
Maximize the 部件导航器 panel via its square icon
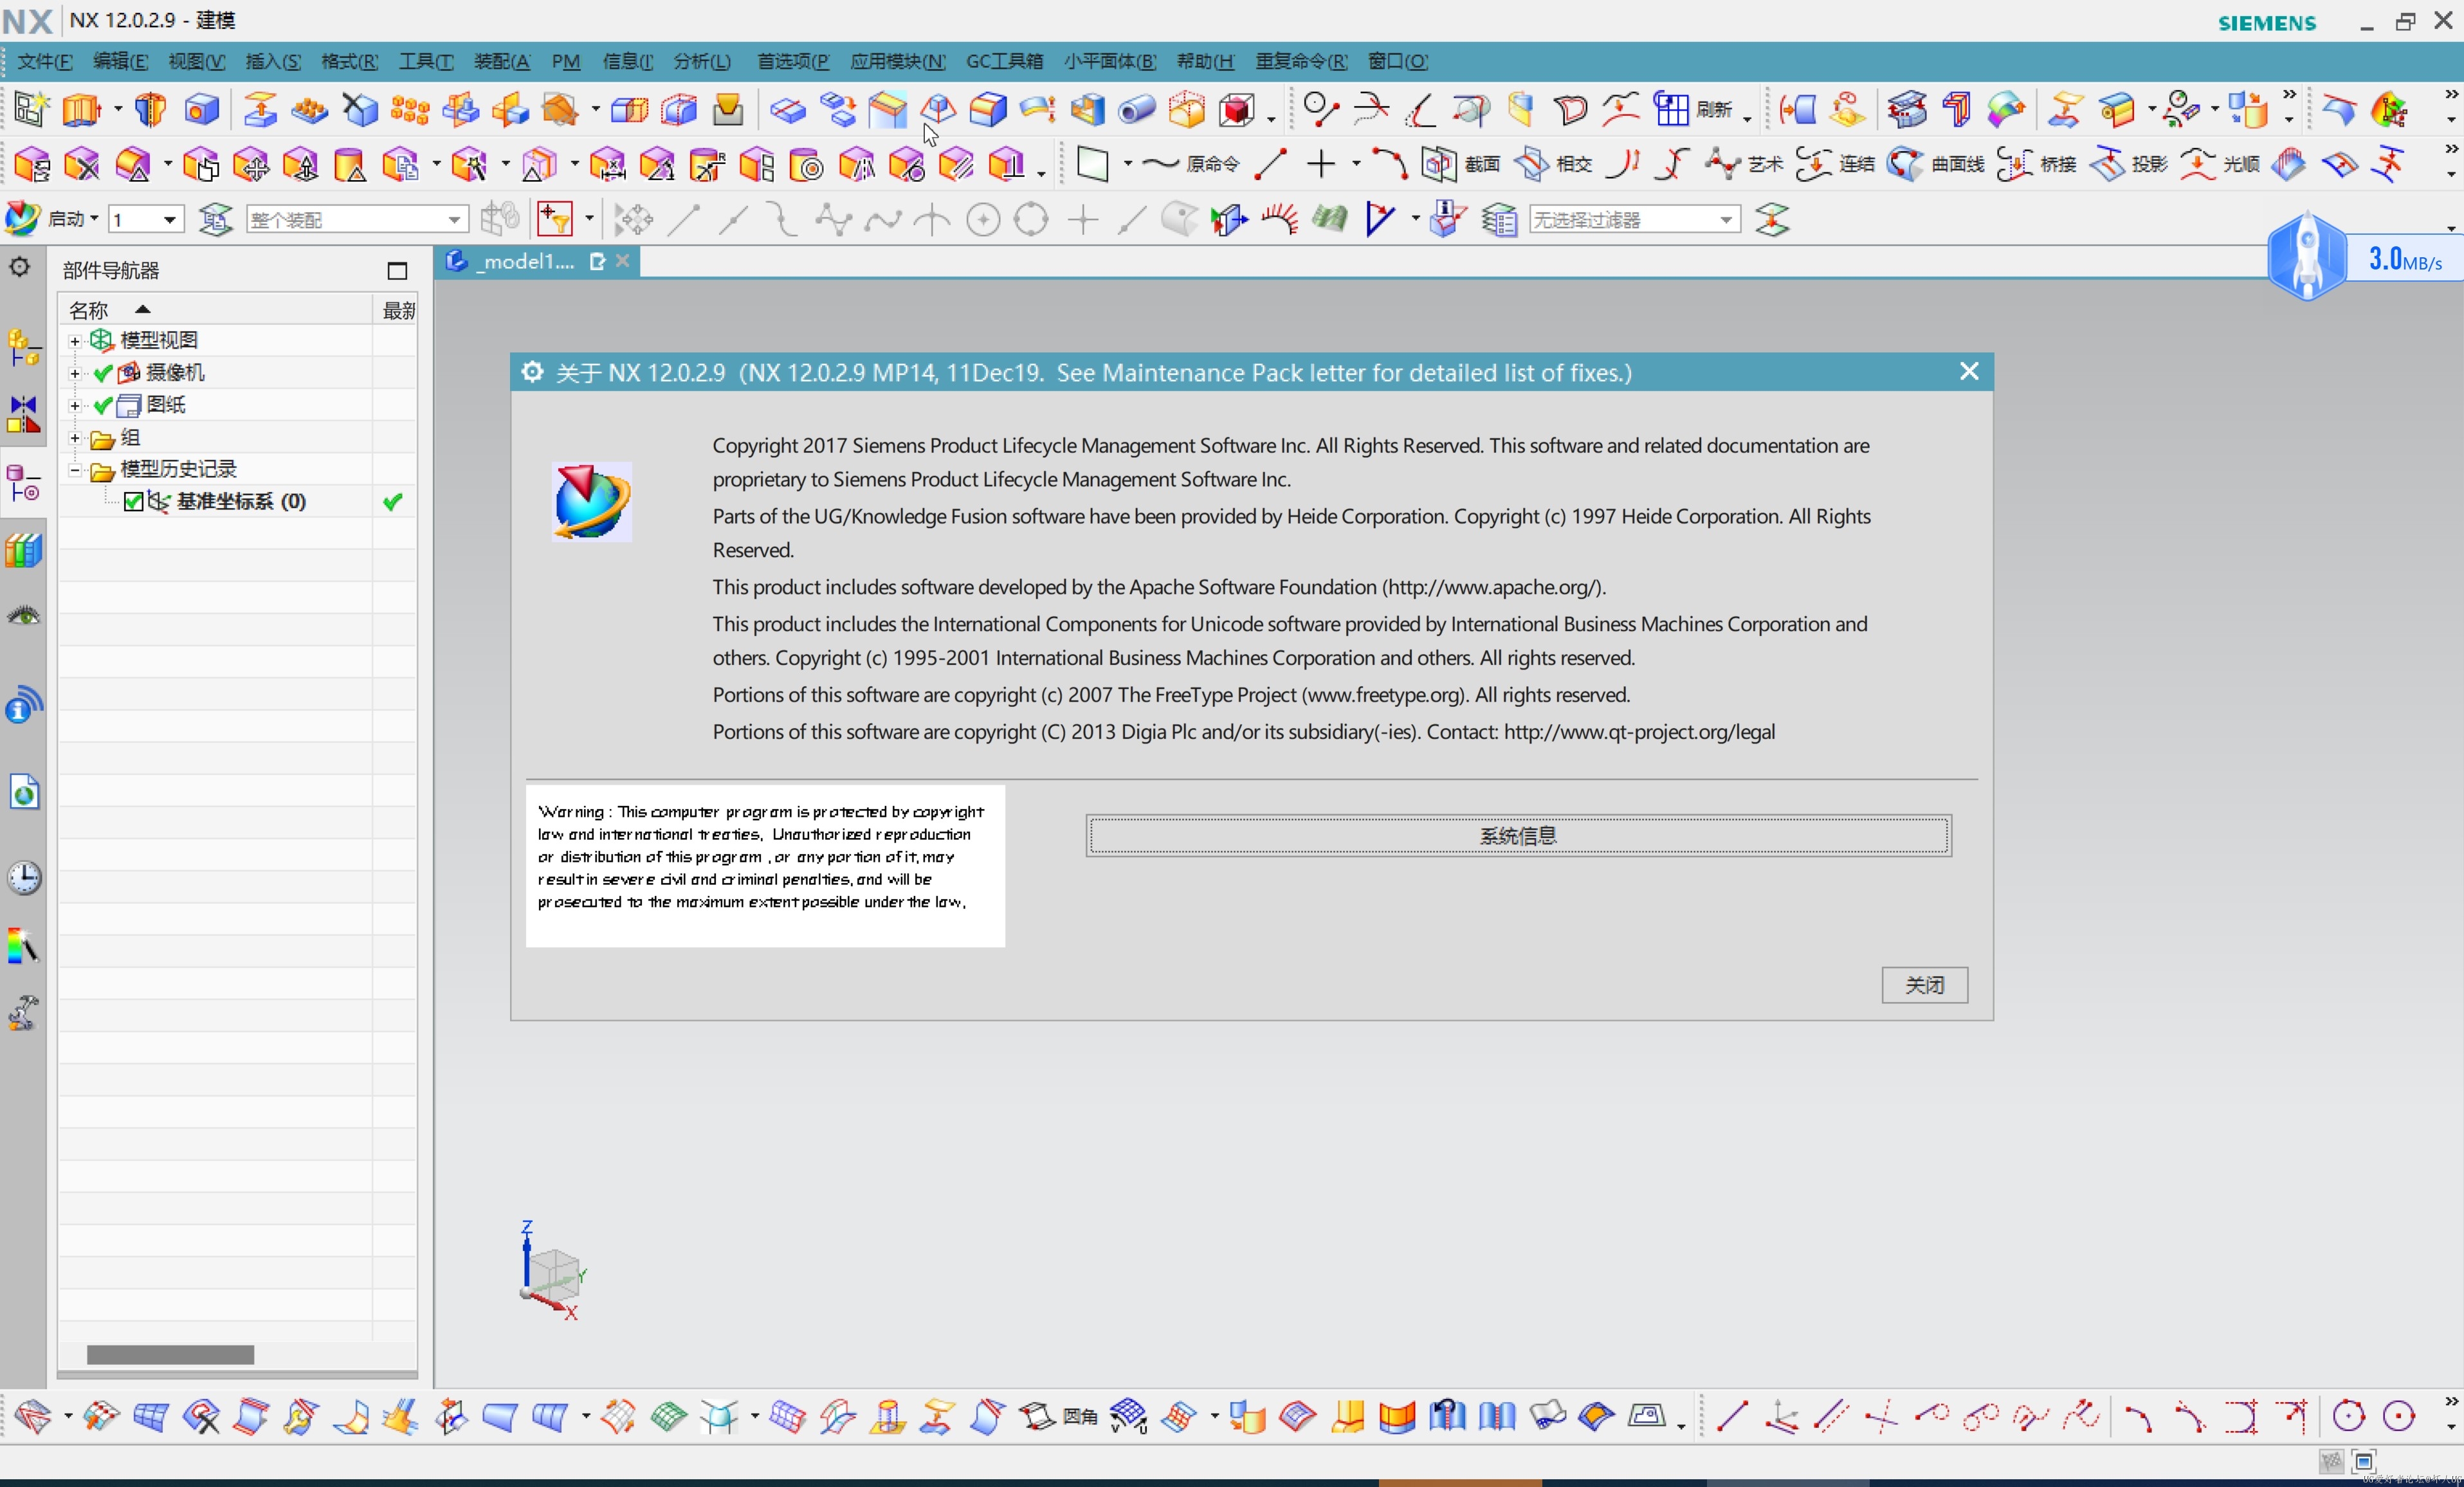397,270
